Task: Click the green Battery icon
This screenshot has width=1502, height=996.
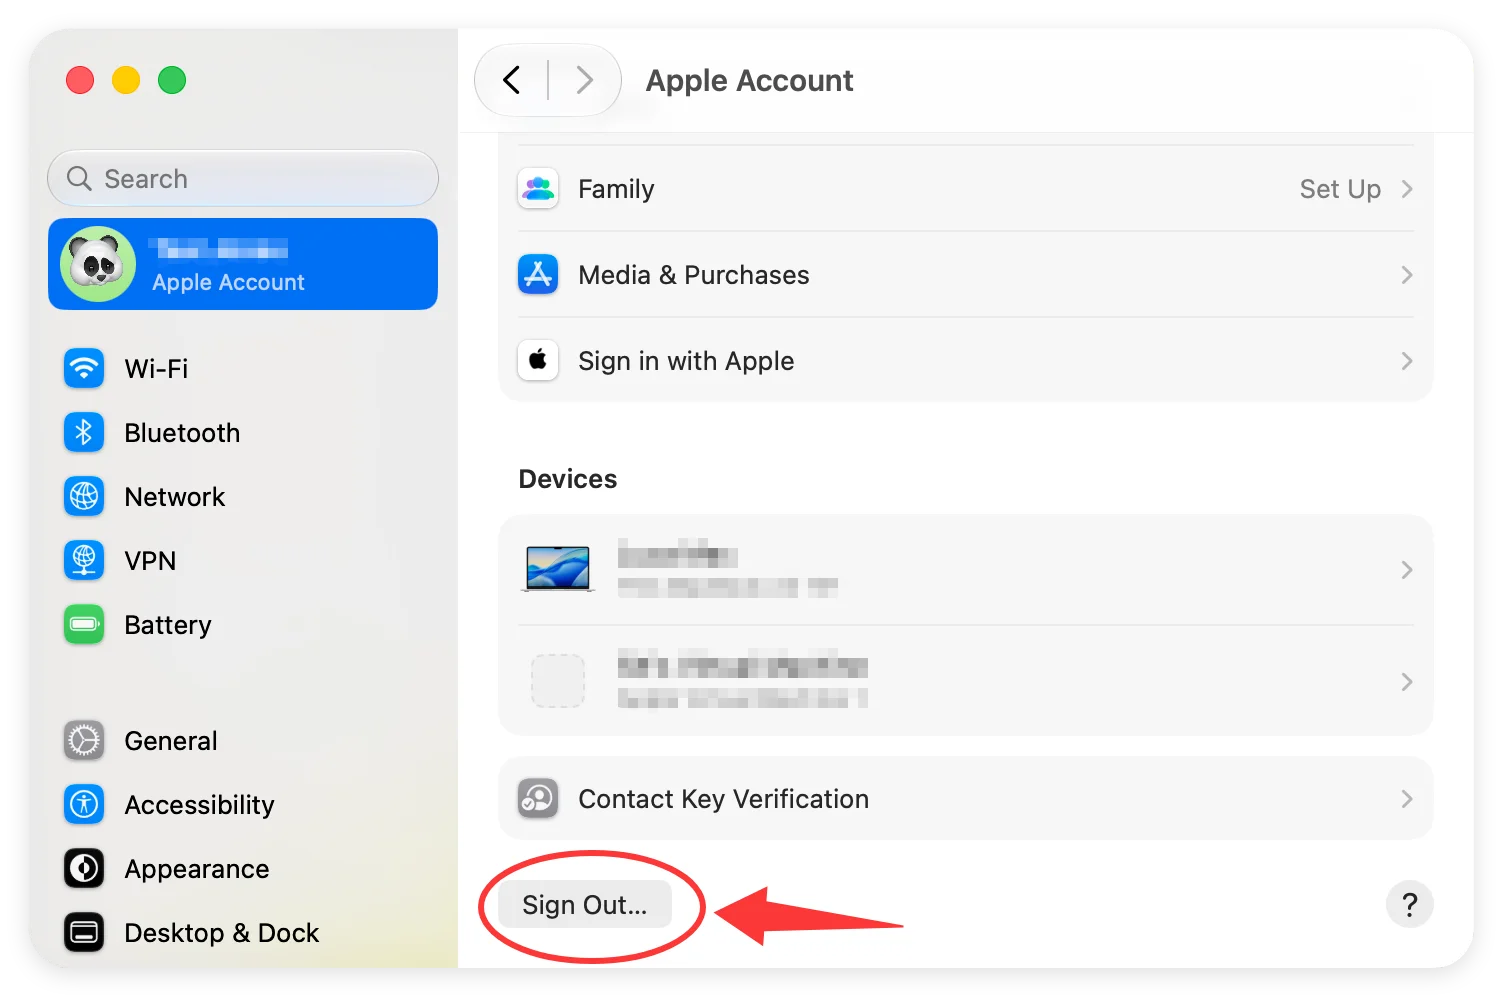Action: point(84,624)
